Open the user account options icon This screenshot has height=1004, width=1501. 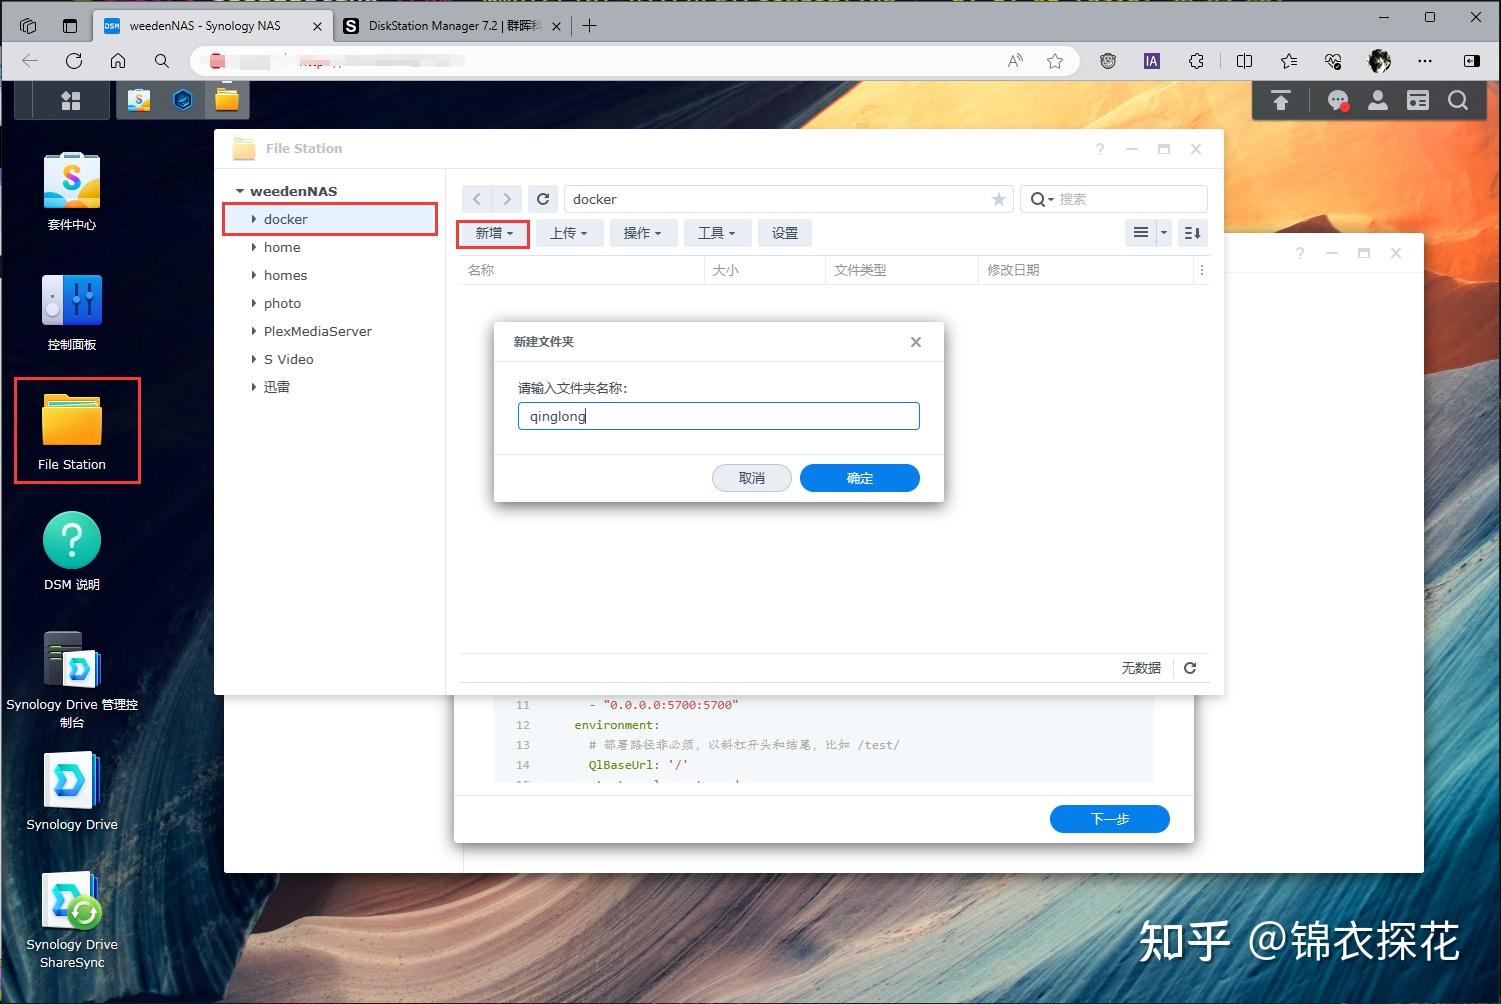click(1378, 100)
